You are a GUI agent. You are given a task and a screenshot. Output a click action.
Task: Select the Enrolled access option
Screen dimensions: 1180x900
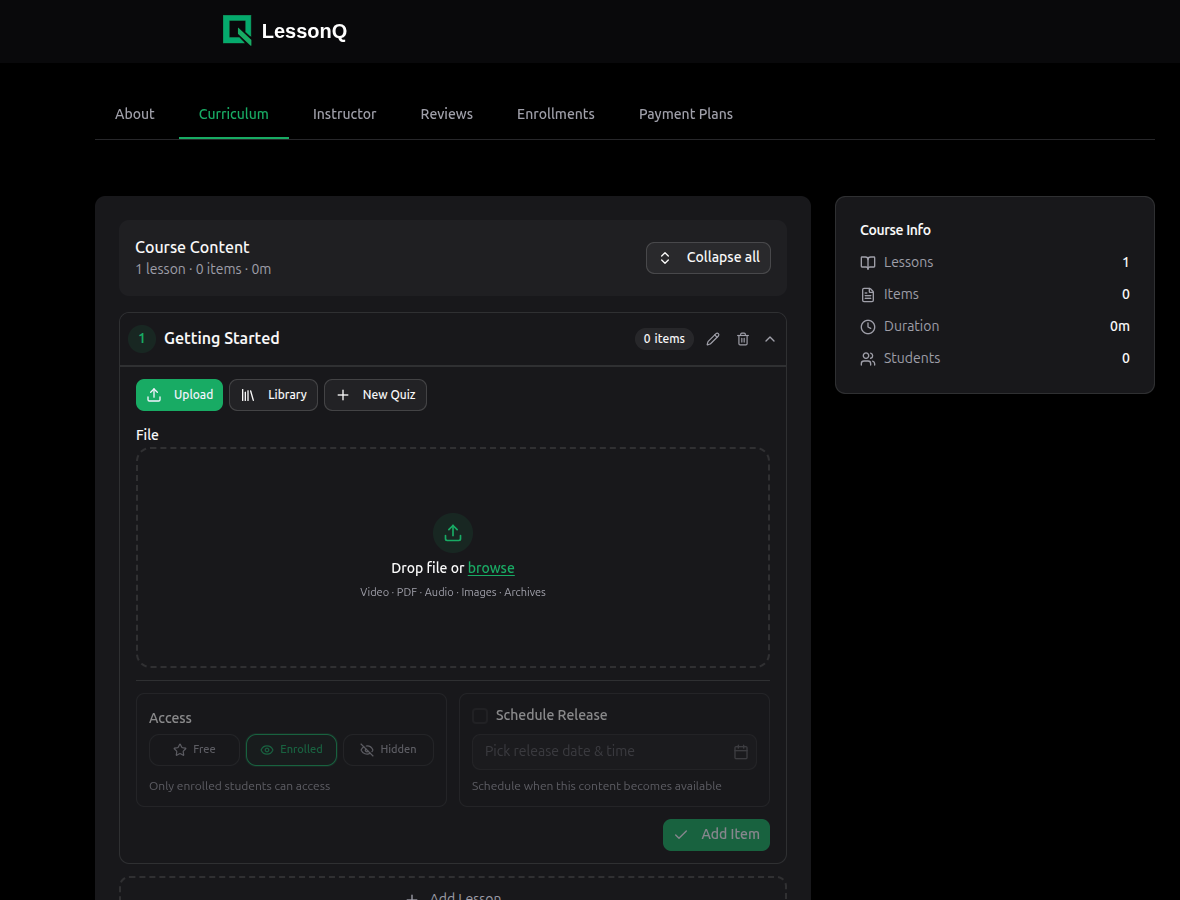(291, 750)
